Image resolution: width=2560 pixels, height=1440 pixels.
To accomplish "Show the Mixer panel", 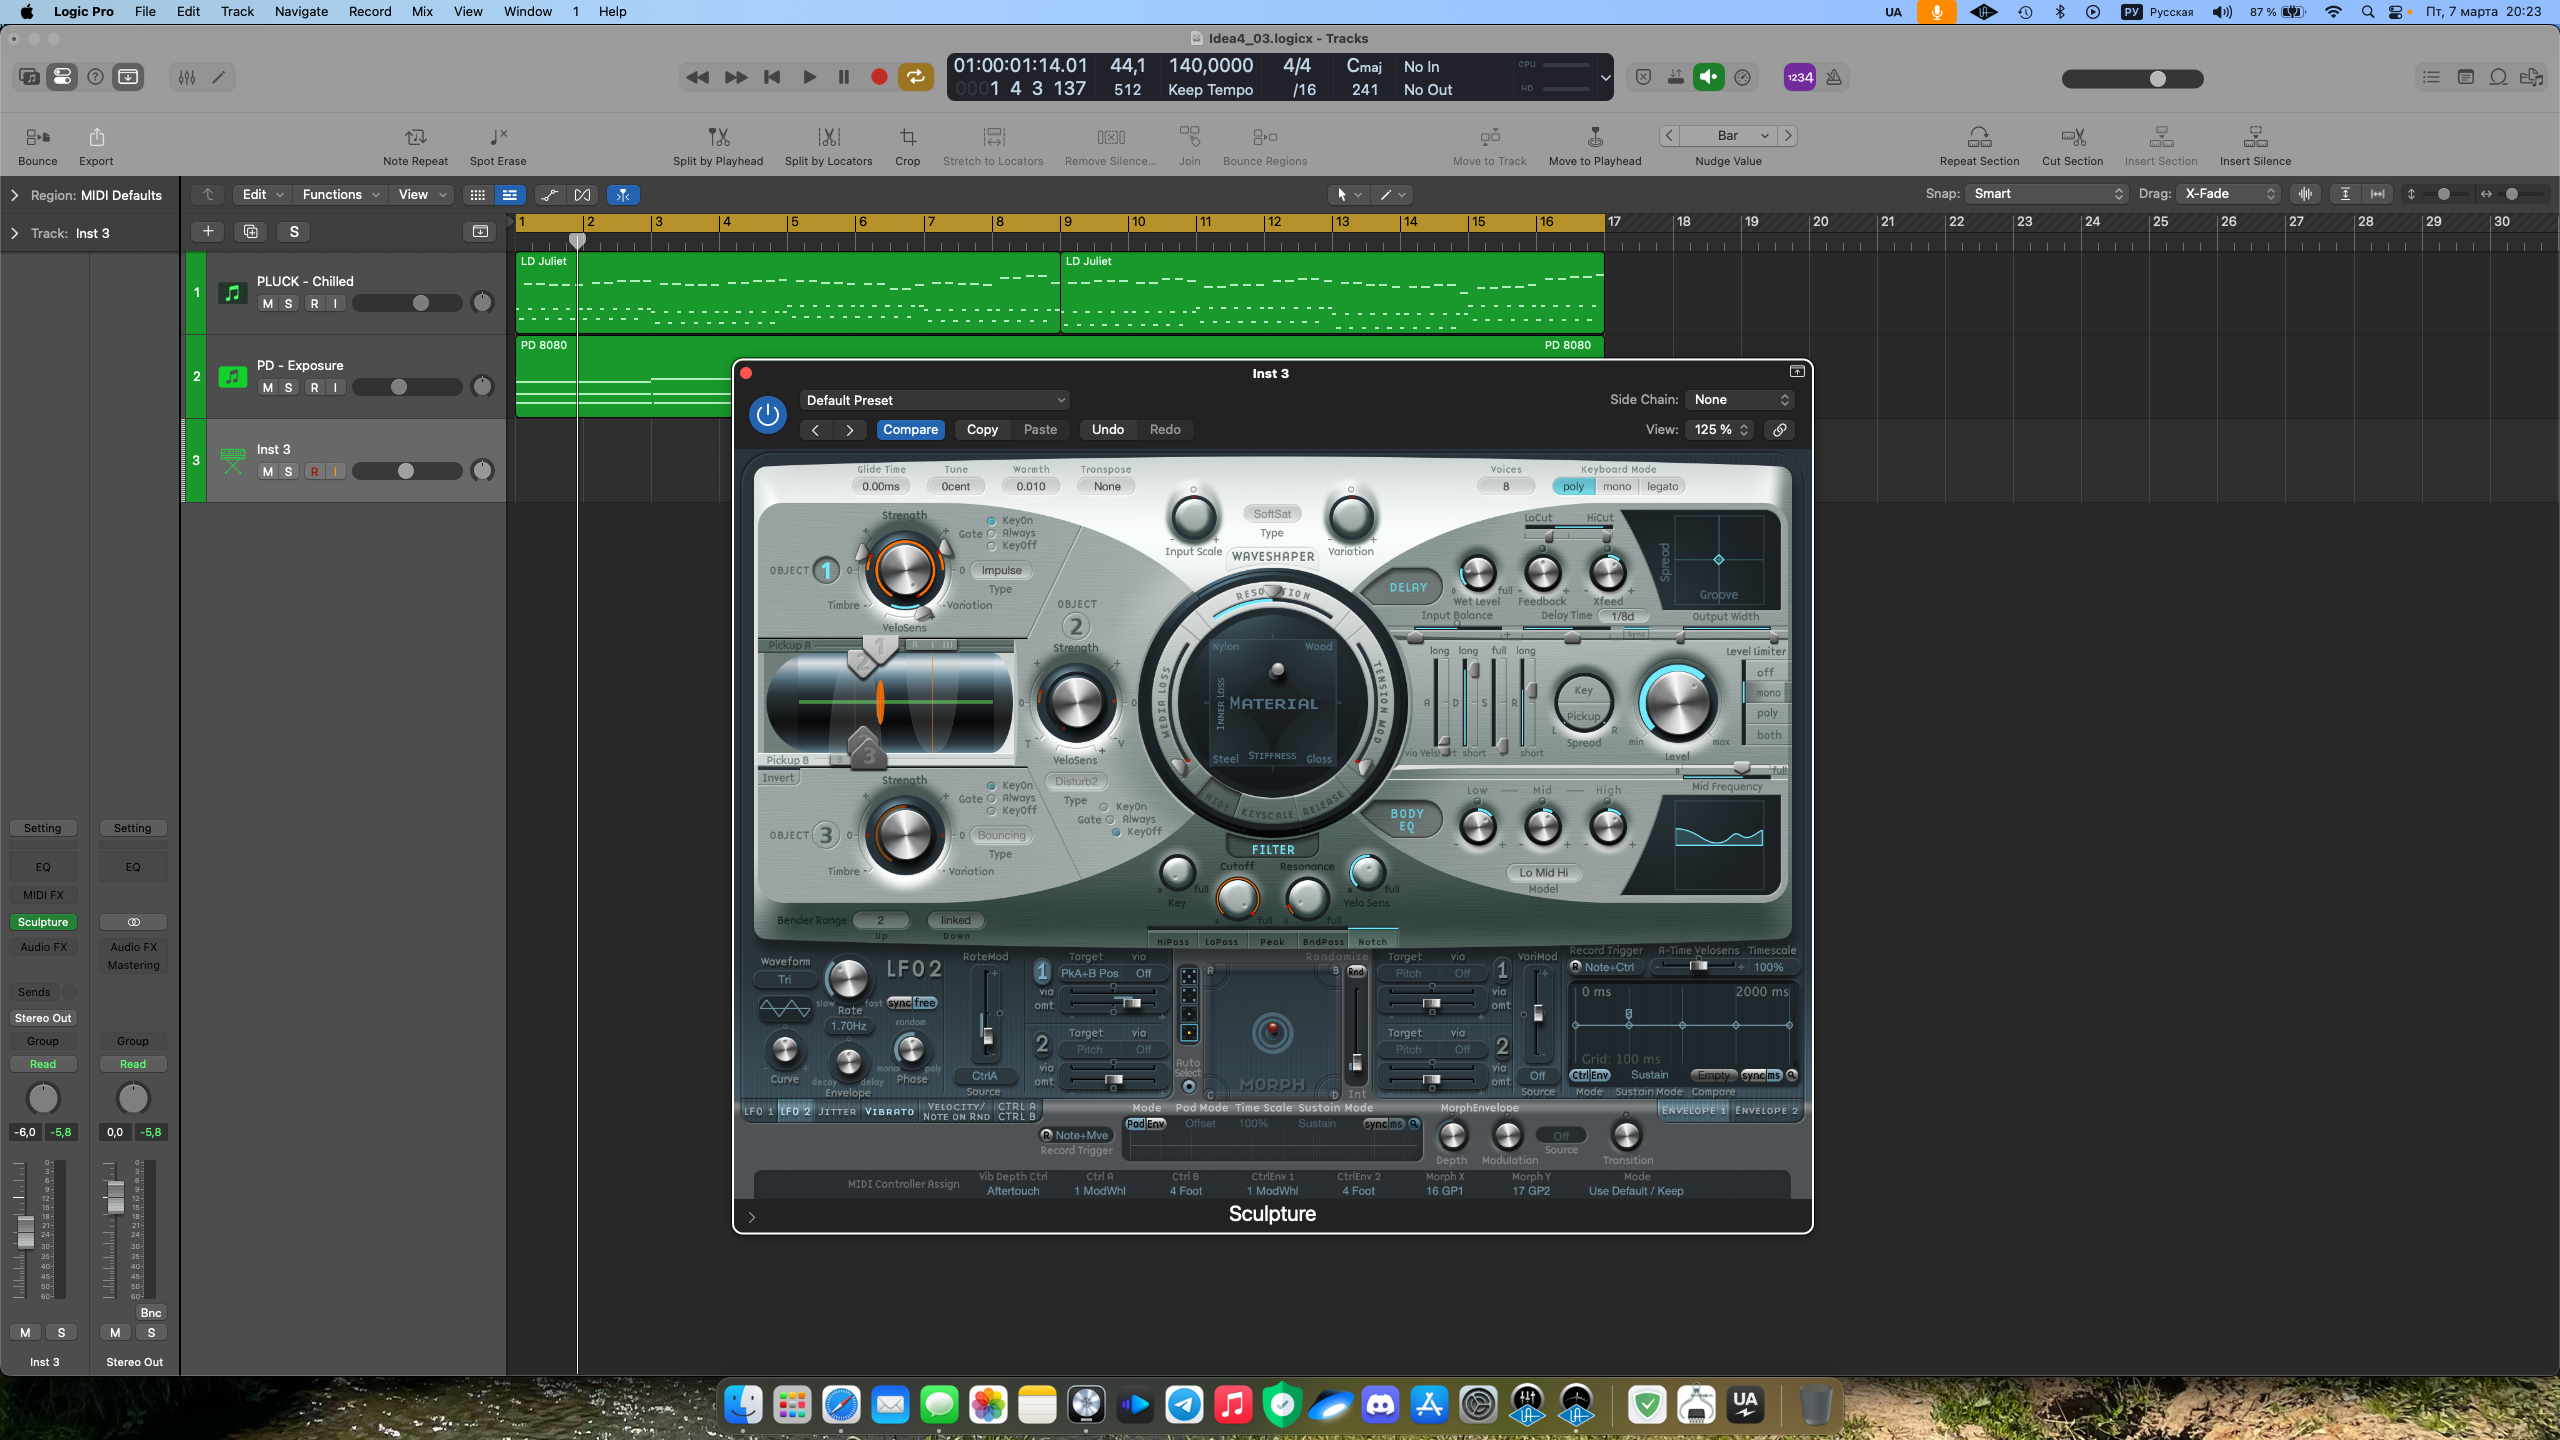I will pos(187,77).
